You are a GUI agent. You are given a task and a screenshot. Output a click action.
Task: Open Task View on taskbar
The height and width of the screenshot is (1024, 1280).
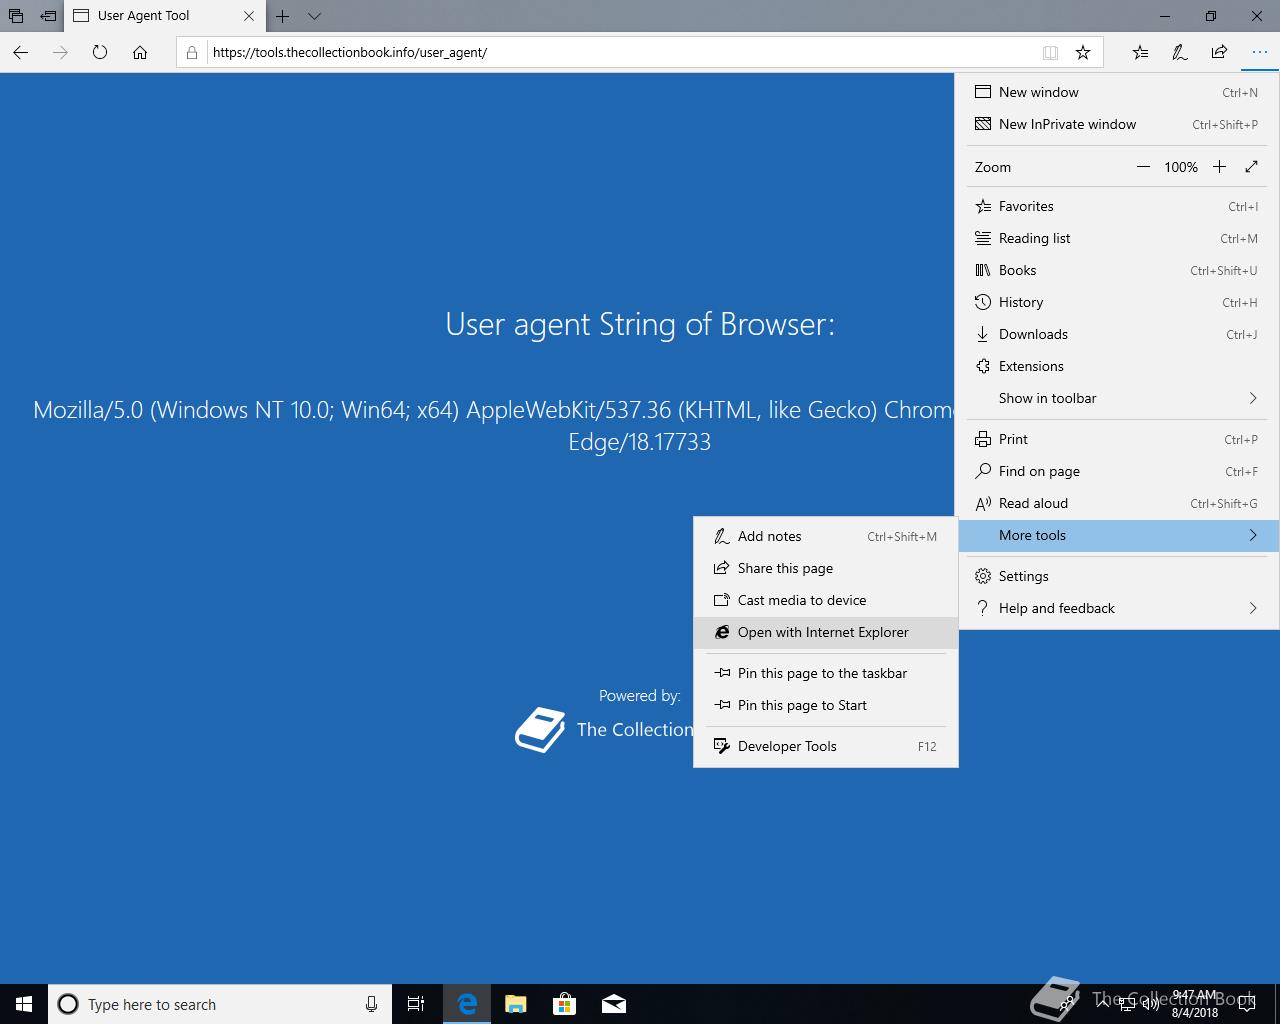[x=416, y=1004]
